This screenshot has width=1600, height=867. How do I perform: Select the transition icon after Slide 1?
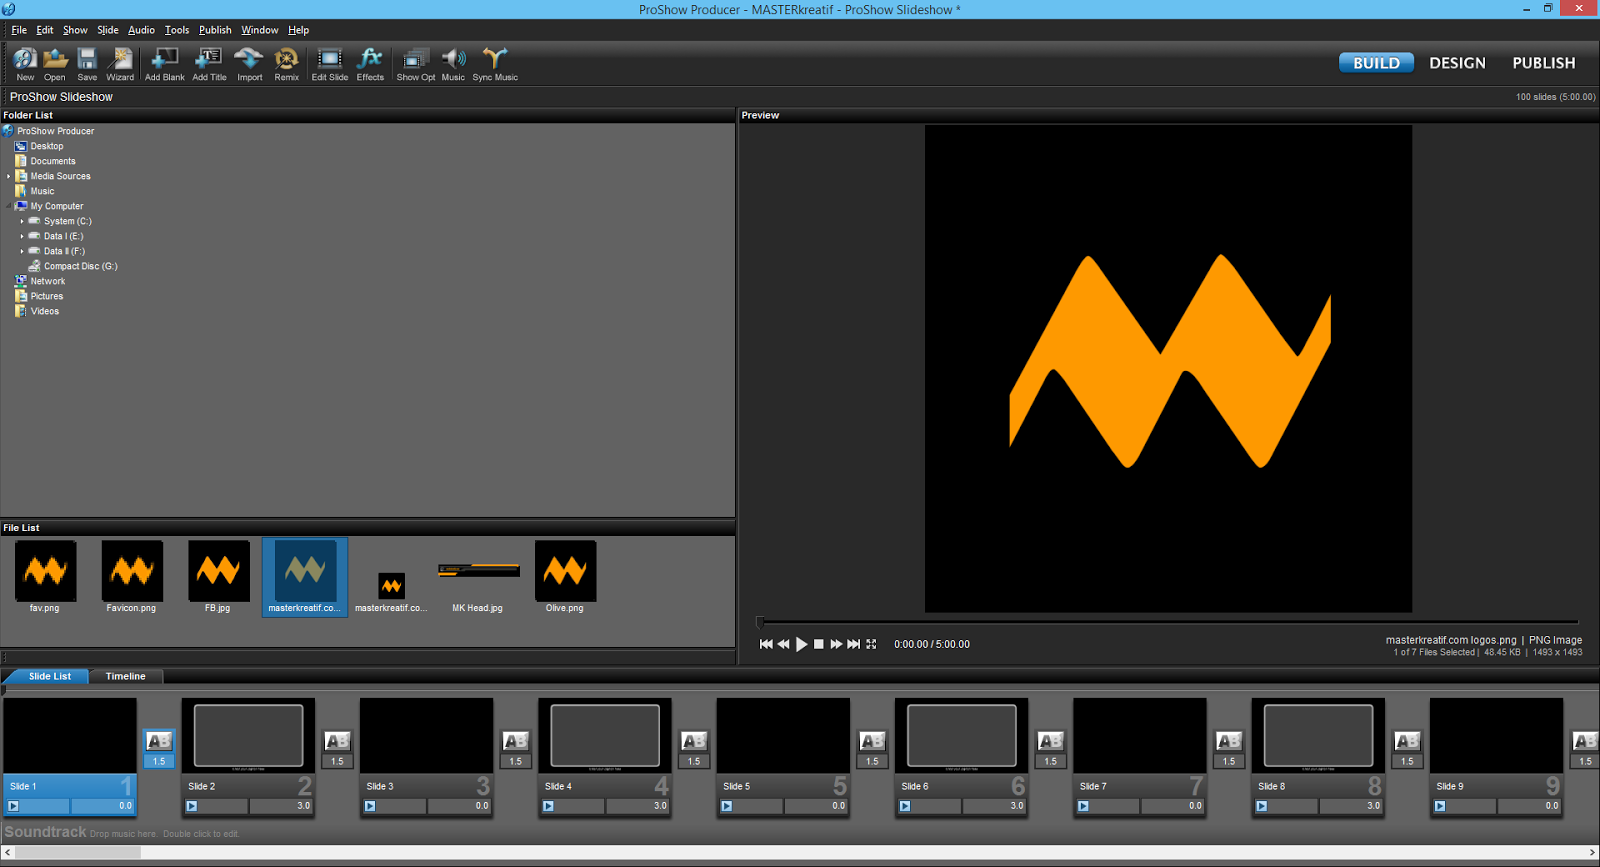tap(159, 741)
